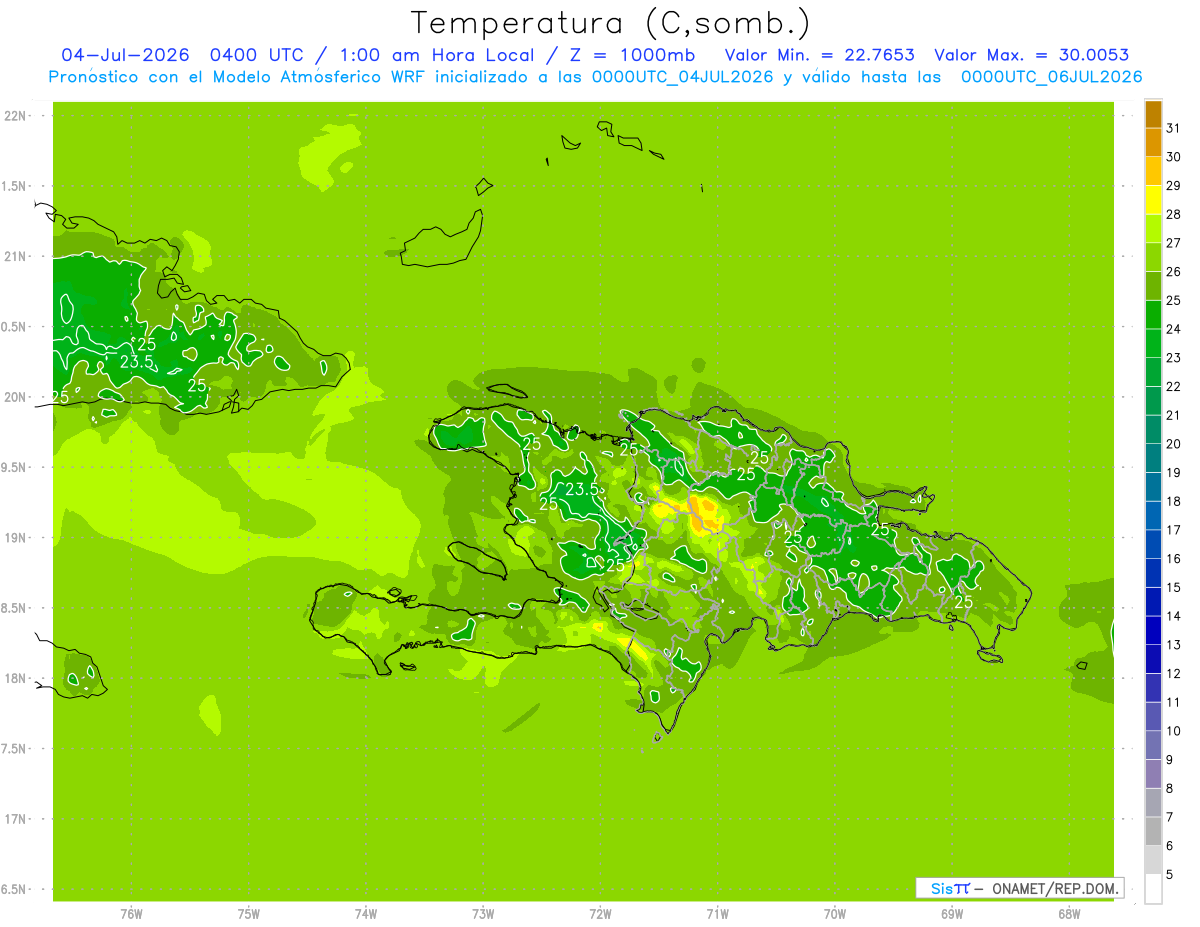Click the 0000UTC_06JUL2026 validity text

click(x=1051, y=77)
